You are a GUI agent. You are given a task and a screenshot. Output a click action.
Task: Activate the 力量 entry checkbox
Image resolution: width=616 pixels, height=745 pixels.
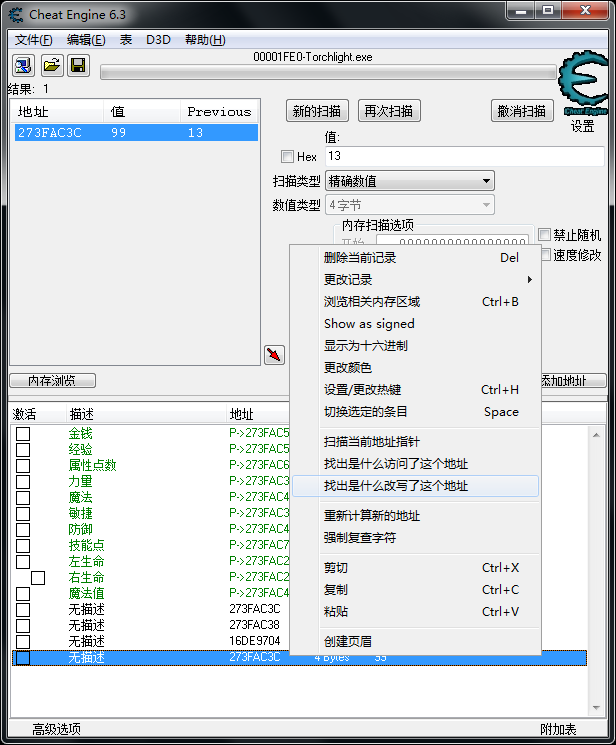pos(23,482)
